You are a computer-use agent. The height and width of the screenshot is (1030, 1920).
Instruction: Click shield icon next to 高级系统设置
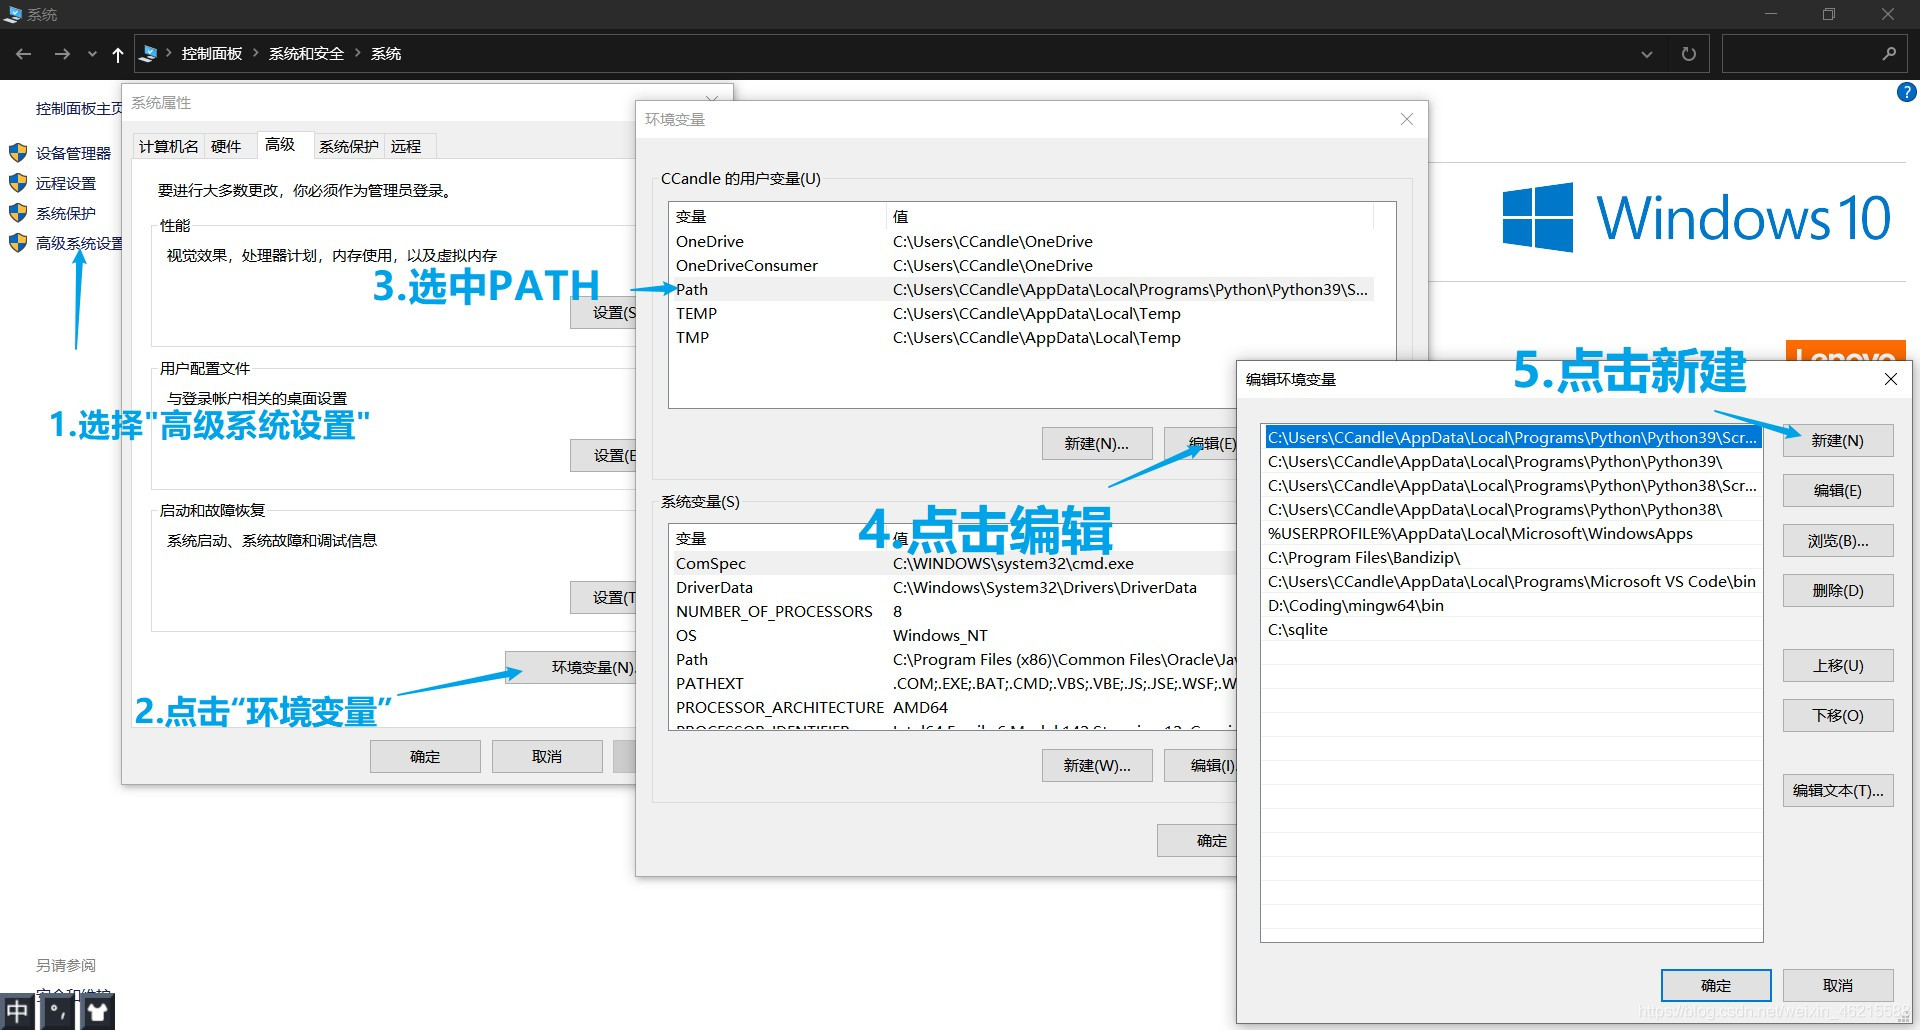coord(18,243)
